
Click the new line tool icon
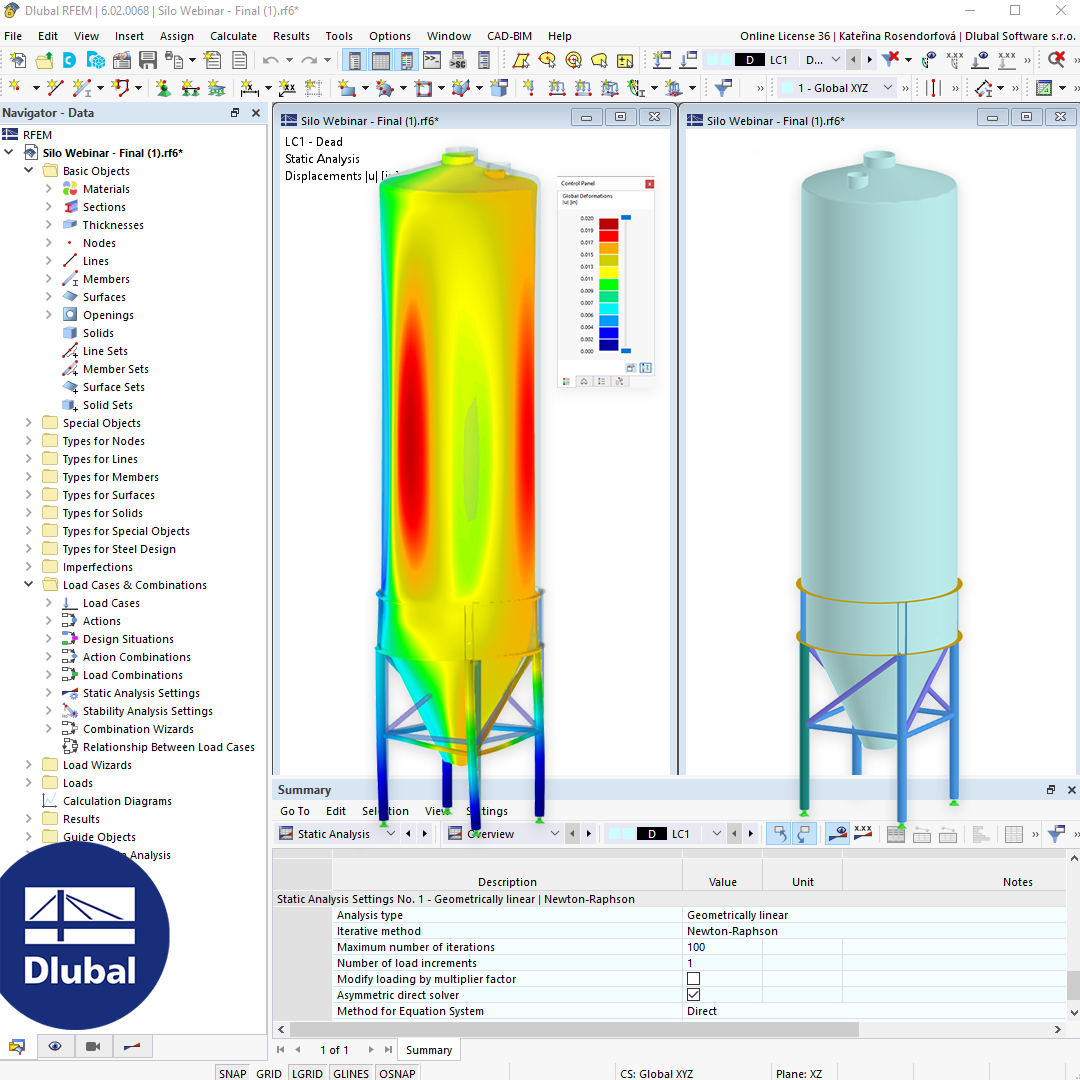(x=54, y=87)
